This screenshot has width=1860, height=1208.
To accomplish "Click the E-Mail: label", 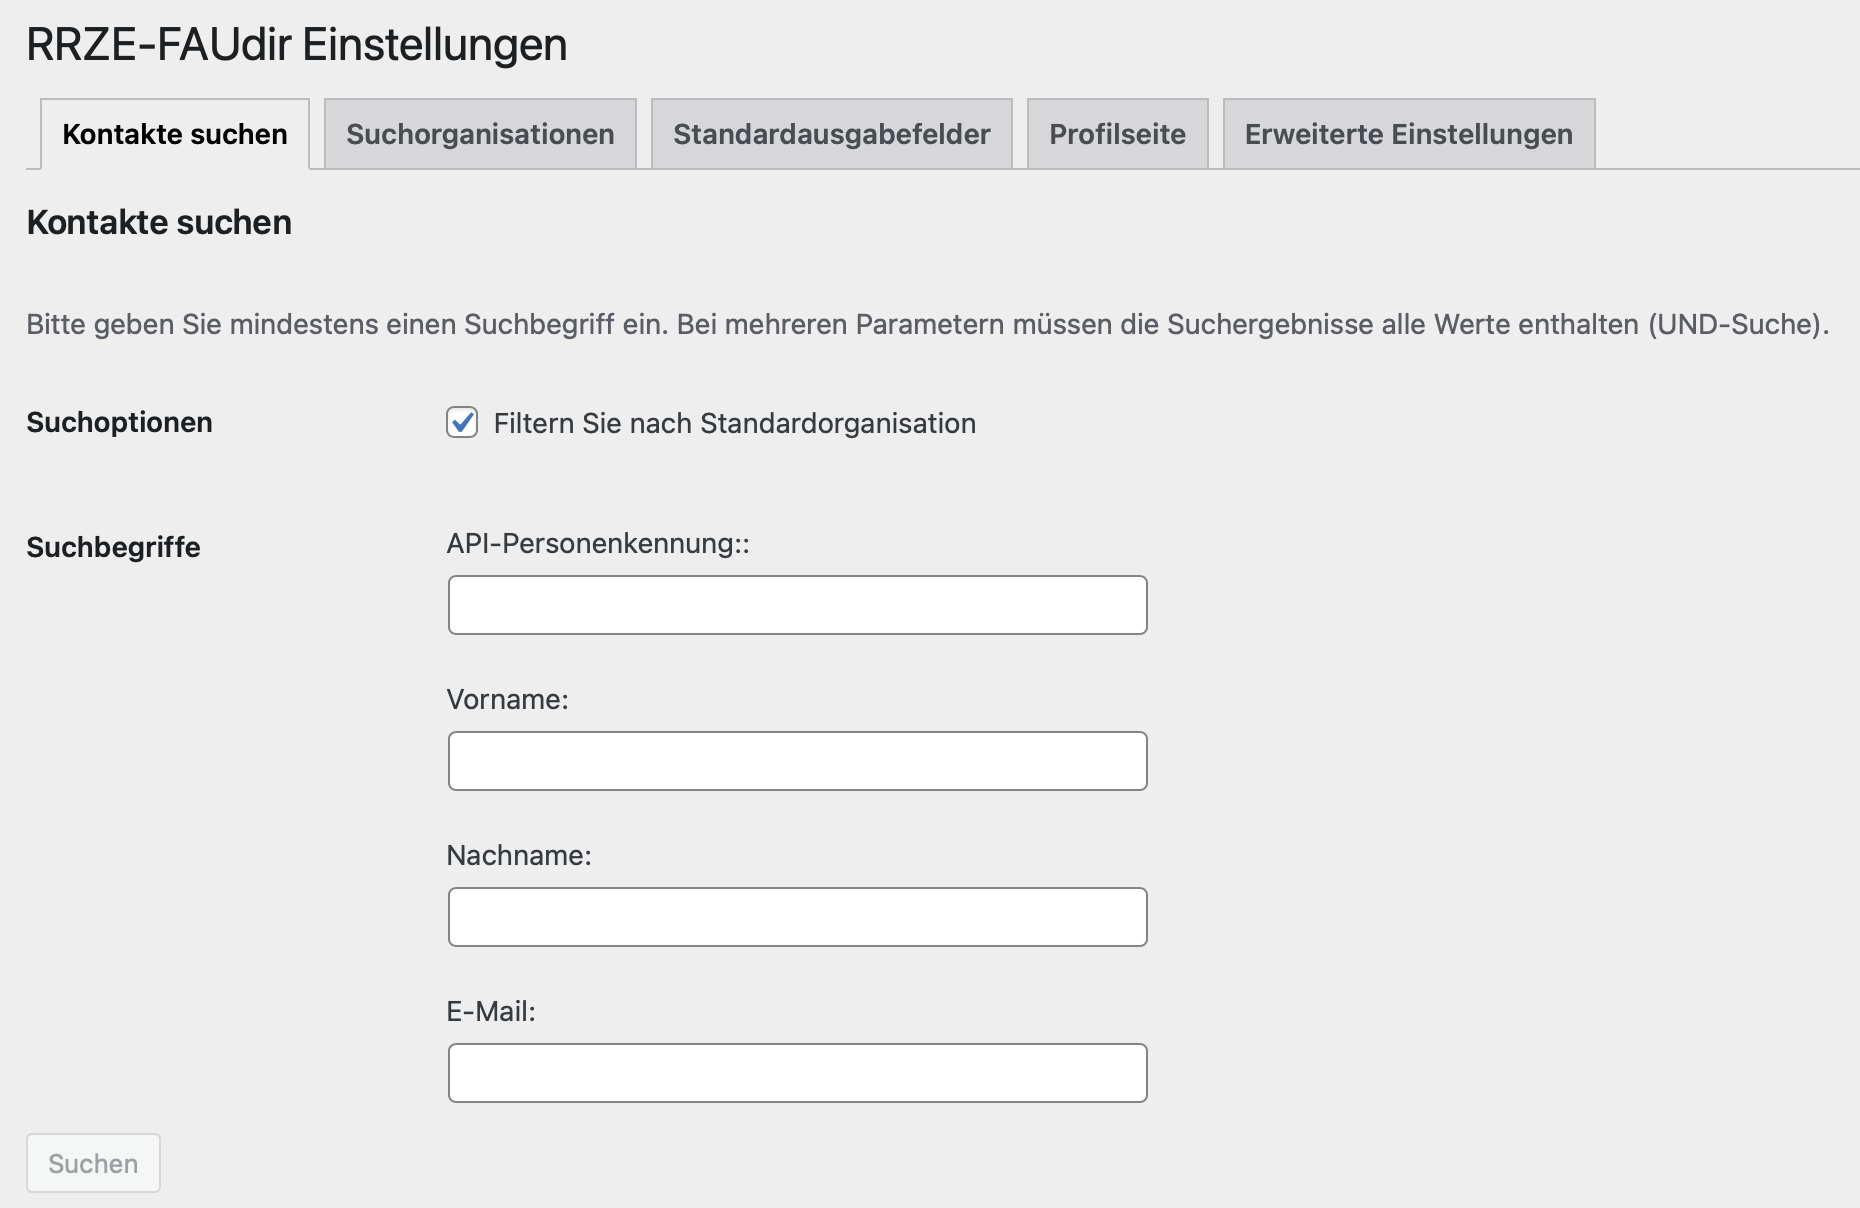I will [x=491, y=1012].
